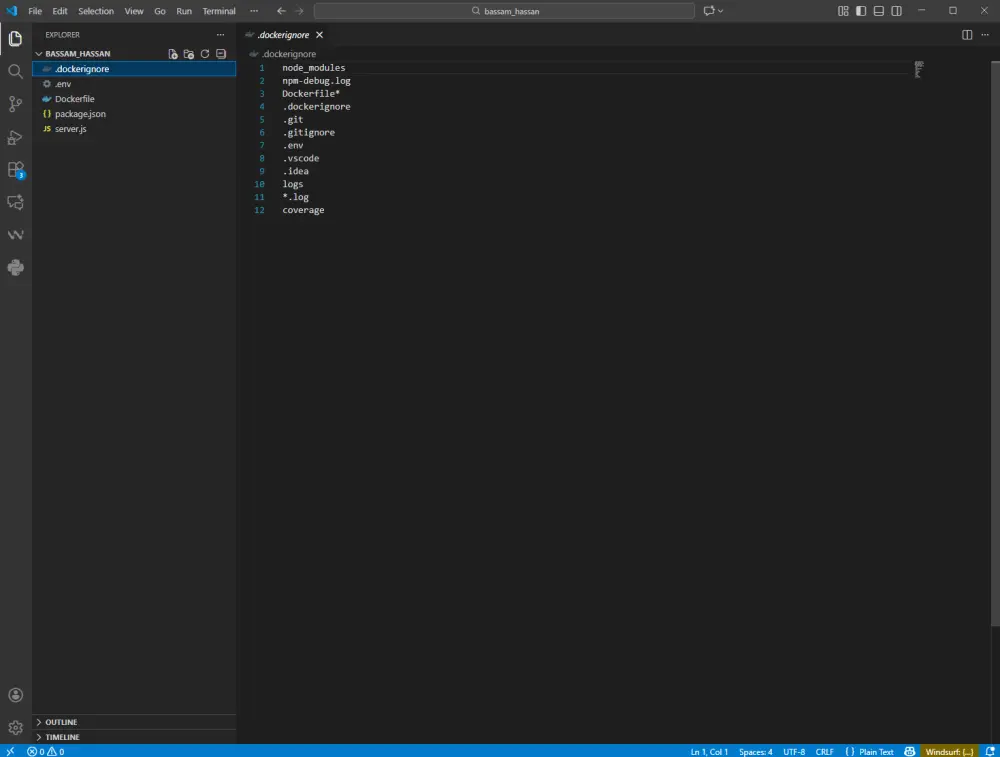1000x757 pixels.
Task: Change Spaces: 4 indentation setting
Action: 755,751
